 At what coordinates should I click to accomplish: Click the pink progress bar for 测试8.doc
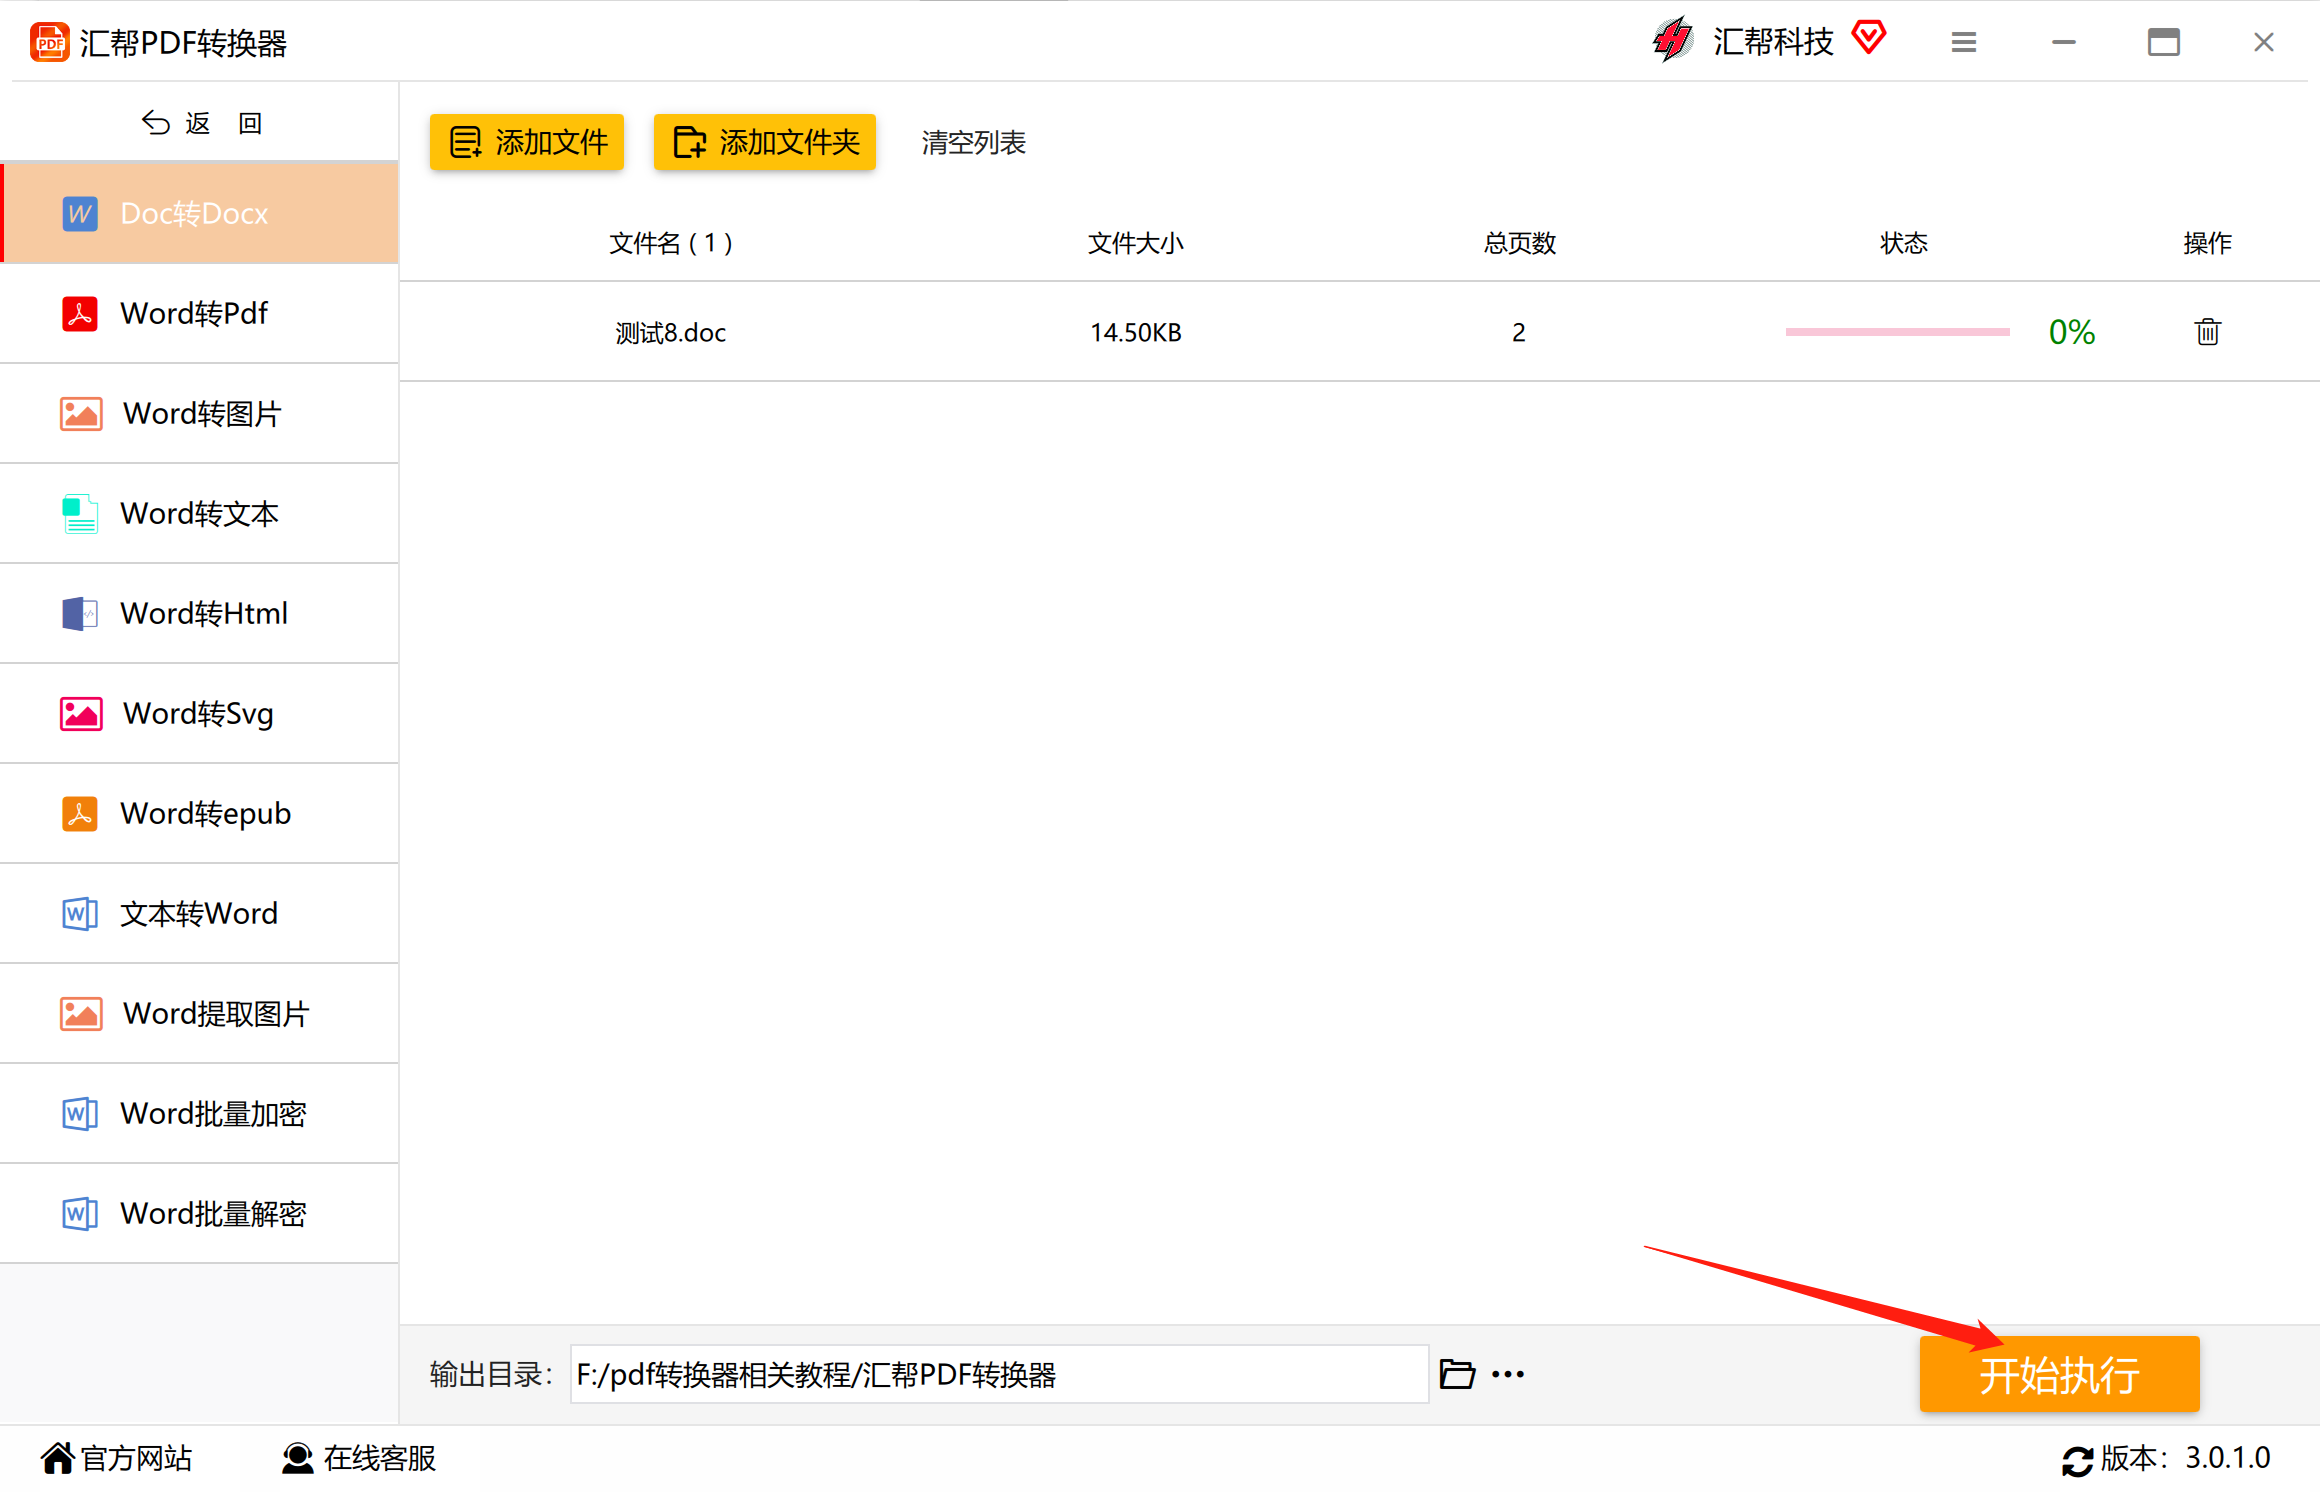click(x=1897, y=332)
